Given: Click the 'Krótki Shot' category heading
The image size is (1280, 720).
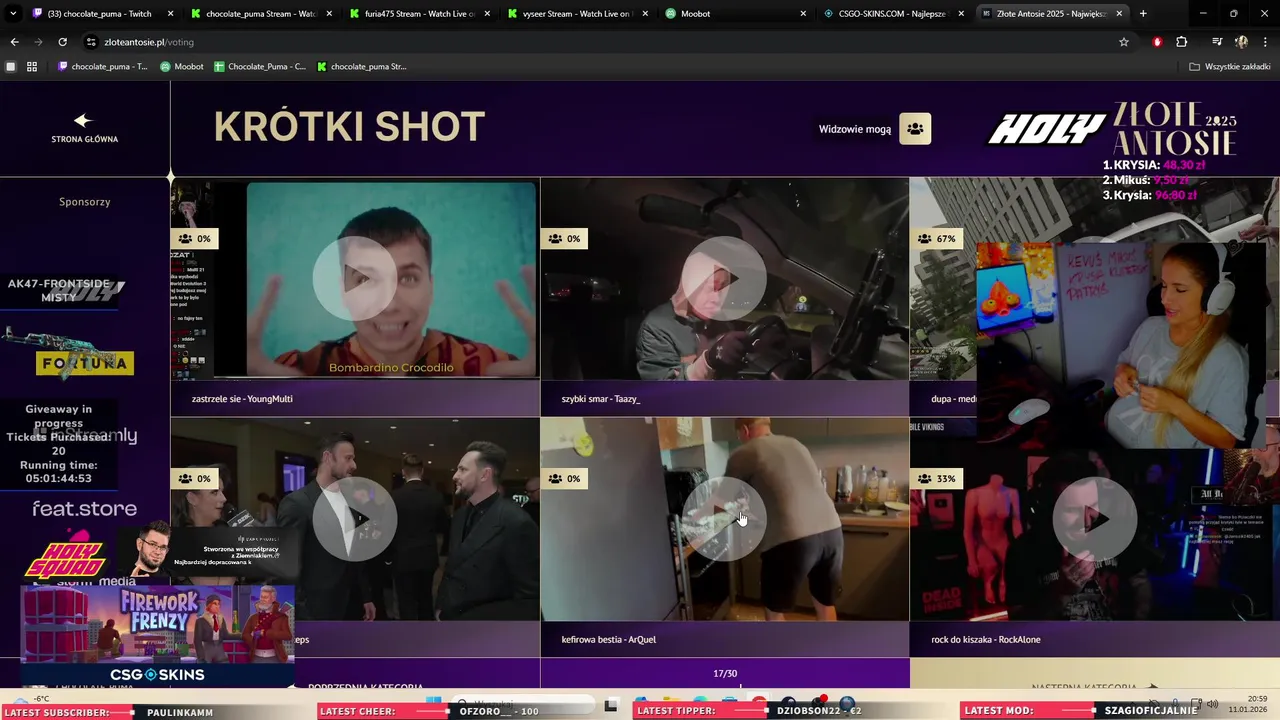Looking at the screenshot, I should 349,127.
